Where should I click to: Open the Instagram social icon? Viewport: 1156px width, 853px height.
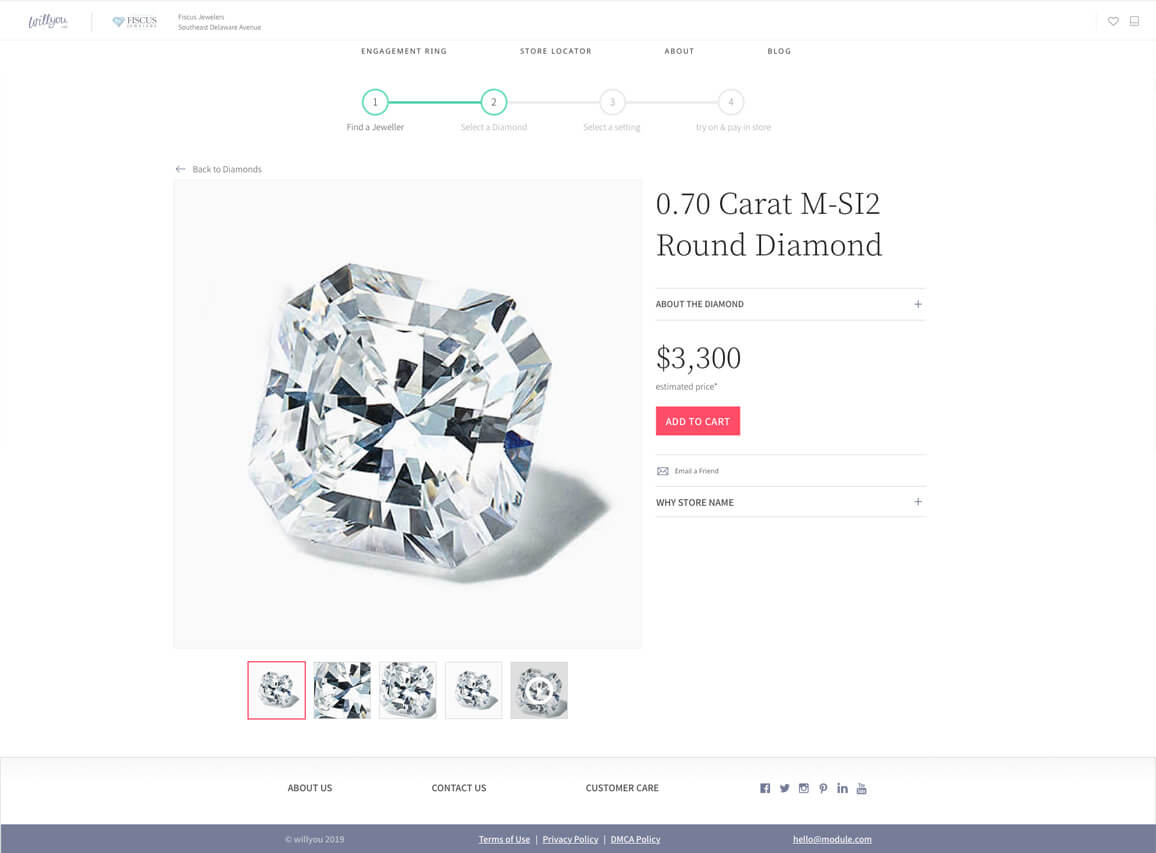804,788
